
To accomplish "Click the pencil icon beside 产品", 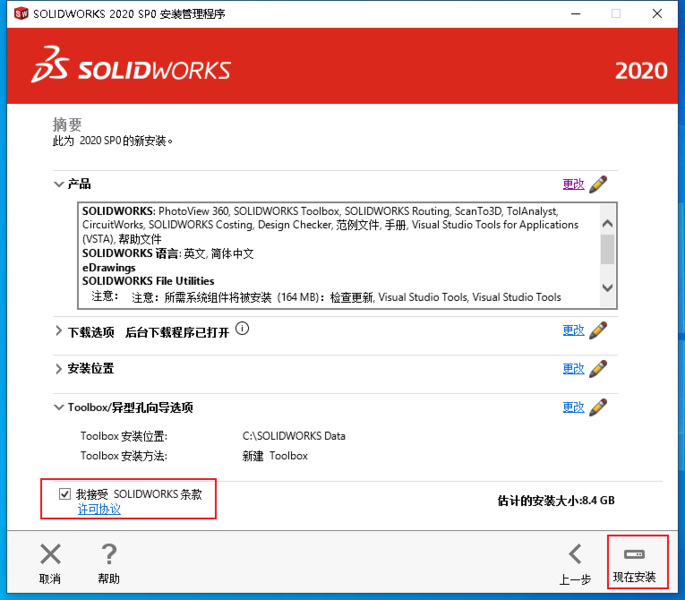I will click(598, 184).
